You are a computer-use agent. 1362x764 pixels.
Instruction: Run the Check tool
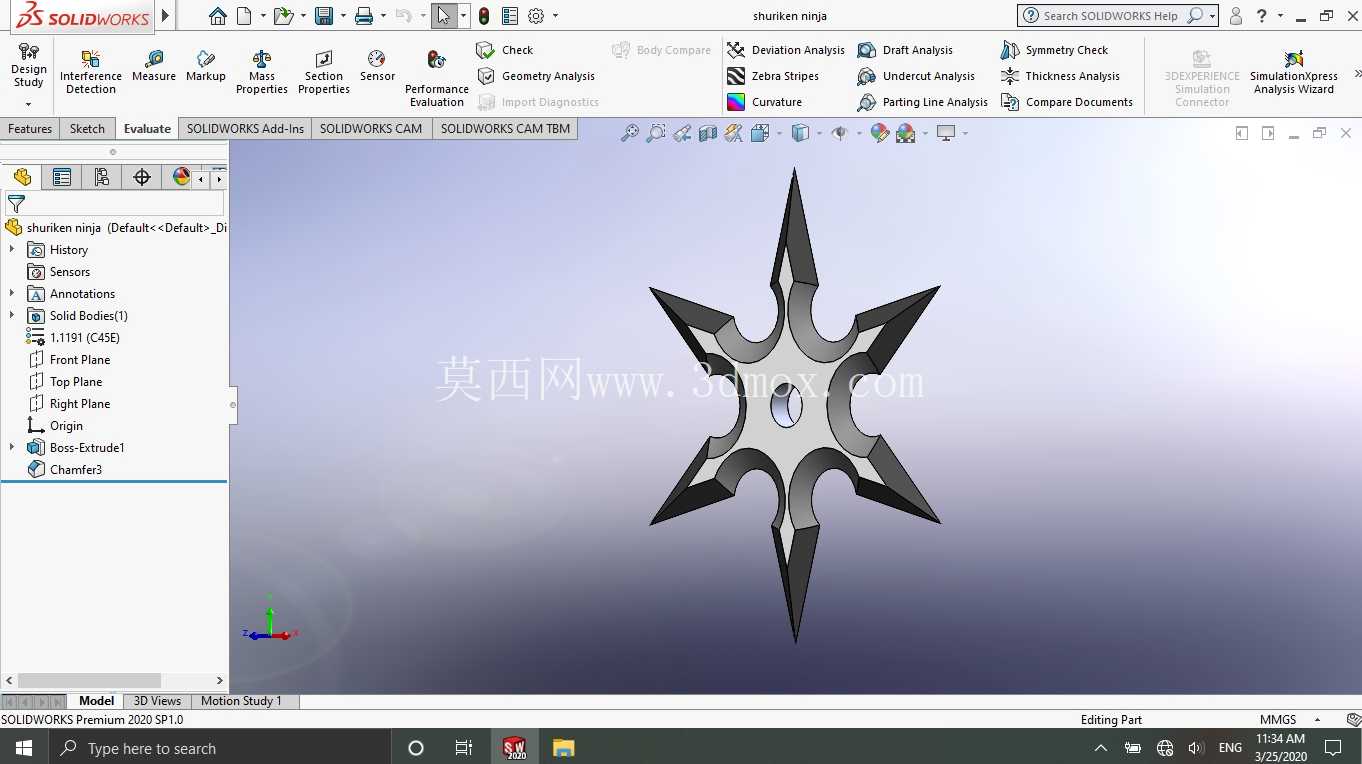[505, 50]
